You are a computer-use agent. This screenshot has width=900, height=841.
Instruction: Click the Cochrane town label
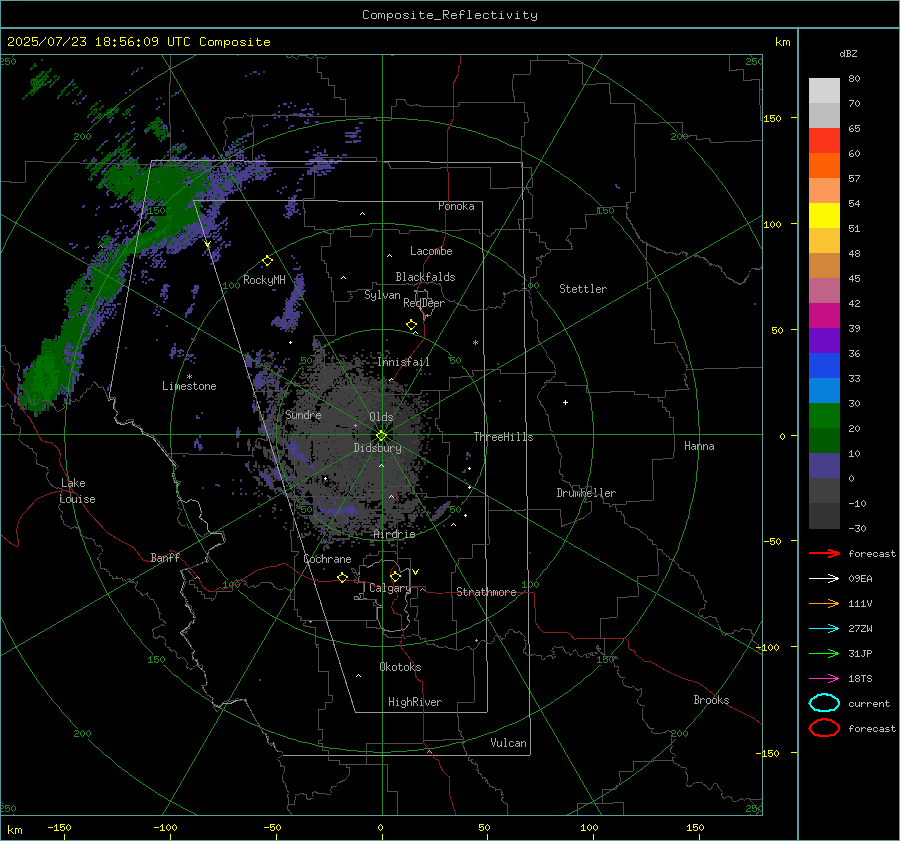[x=327, y=559]
